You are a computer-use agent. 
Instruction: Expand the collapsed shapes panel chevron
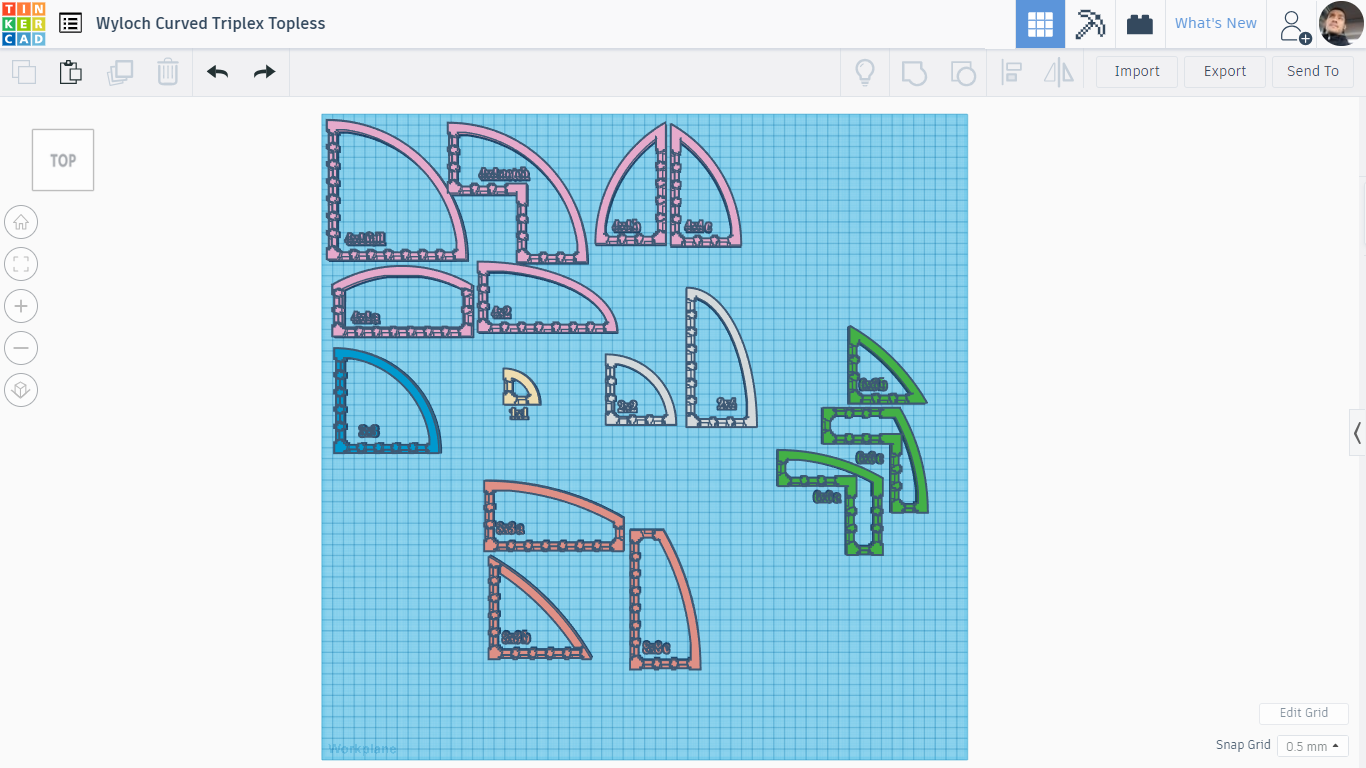tap(1357, 433)
